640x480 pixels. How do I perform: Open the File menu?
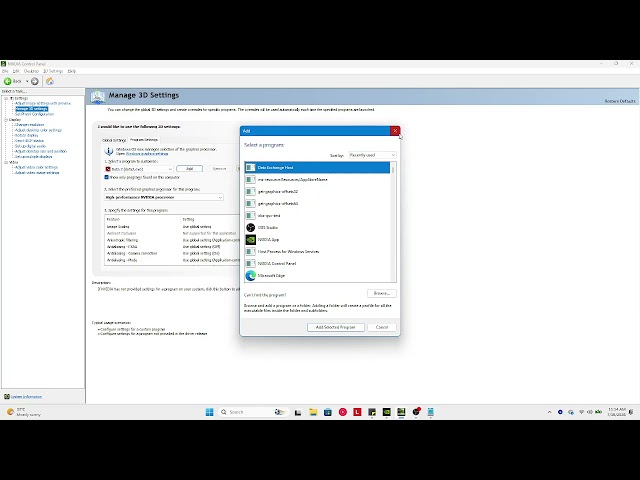click(x=5, y=71)
